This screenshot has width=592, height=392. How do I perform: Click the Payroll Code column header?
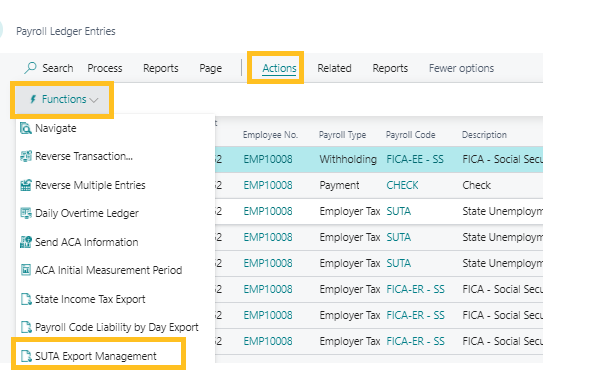point(410,135)
